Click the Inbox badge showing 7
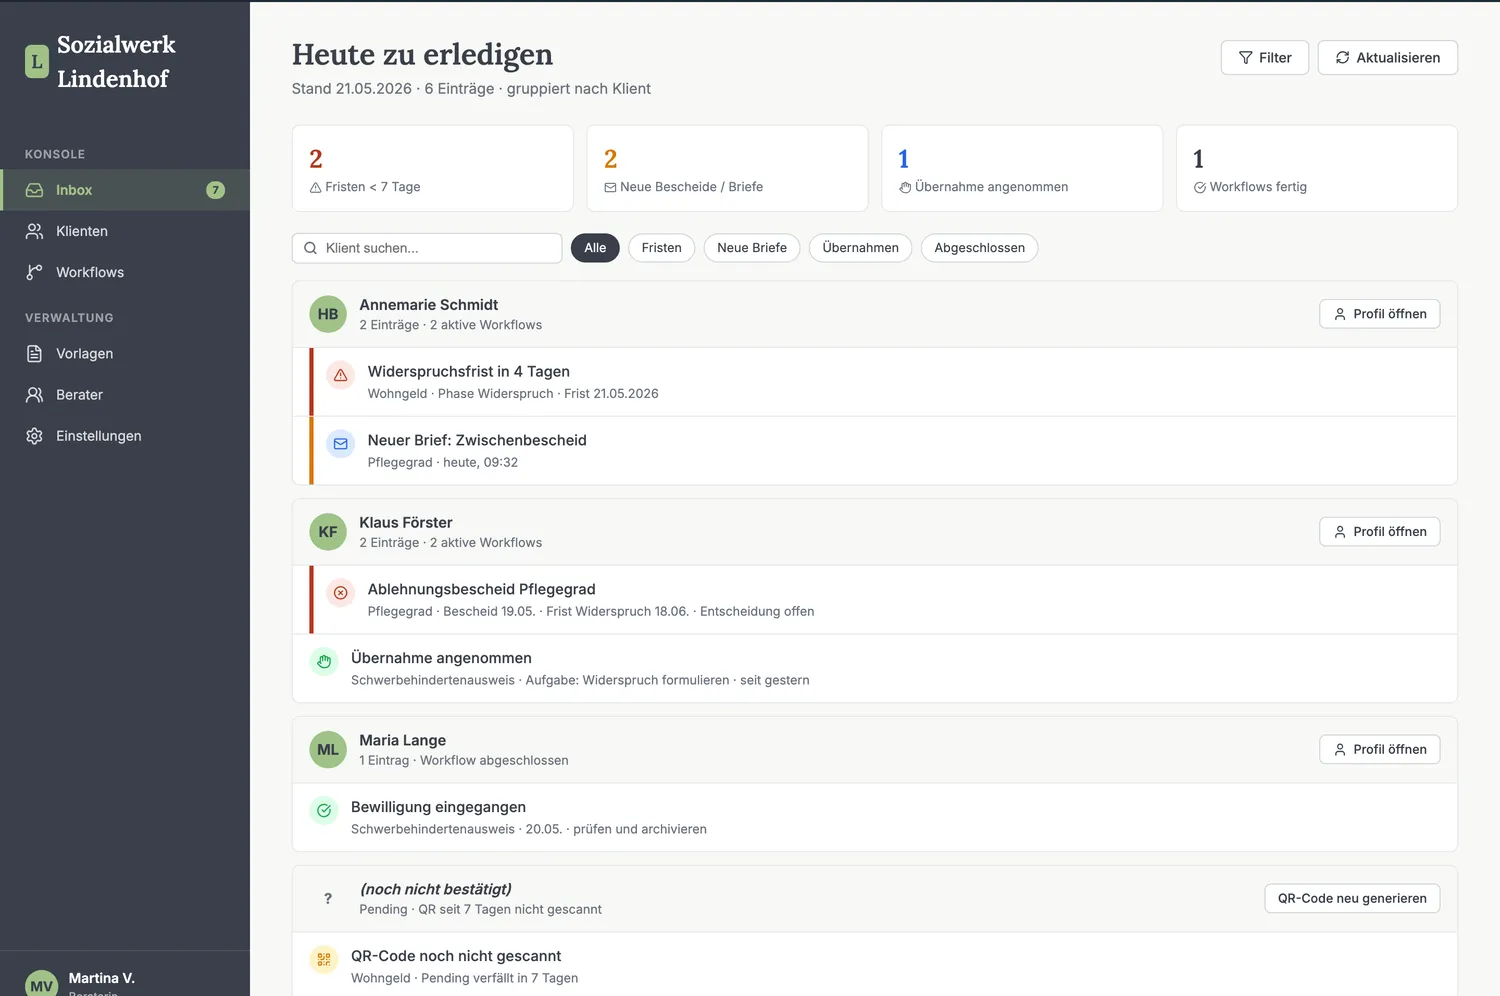The height and width of the screenshot is (996, 1500). click(215, 190)
